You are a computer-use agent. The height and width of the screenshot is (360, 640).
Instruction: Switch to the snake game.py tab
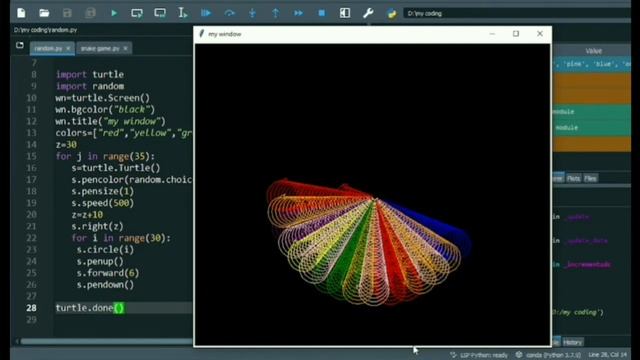(100, 48)
